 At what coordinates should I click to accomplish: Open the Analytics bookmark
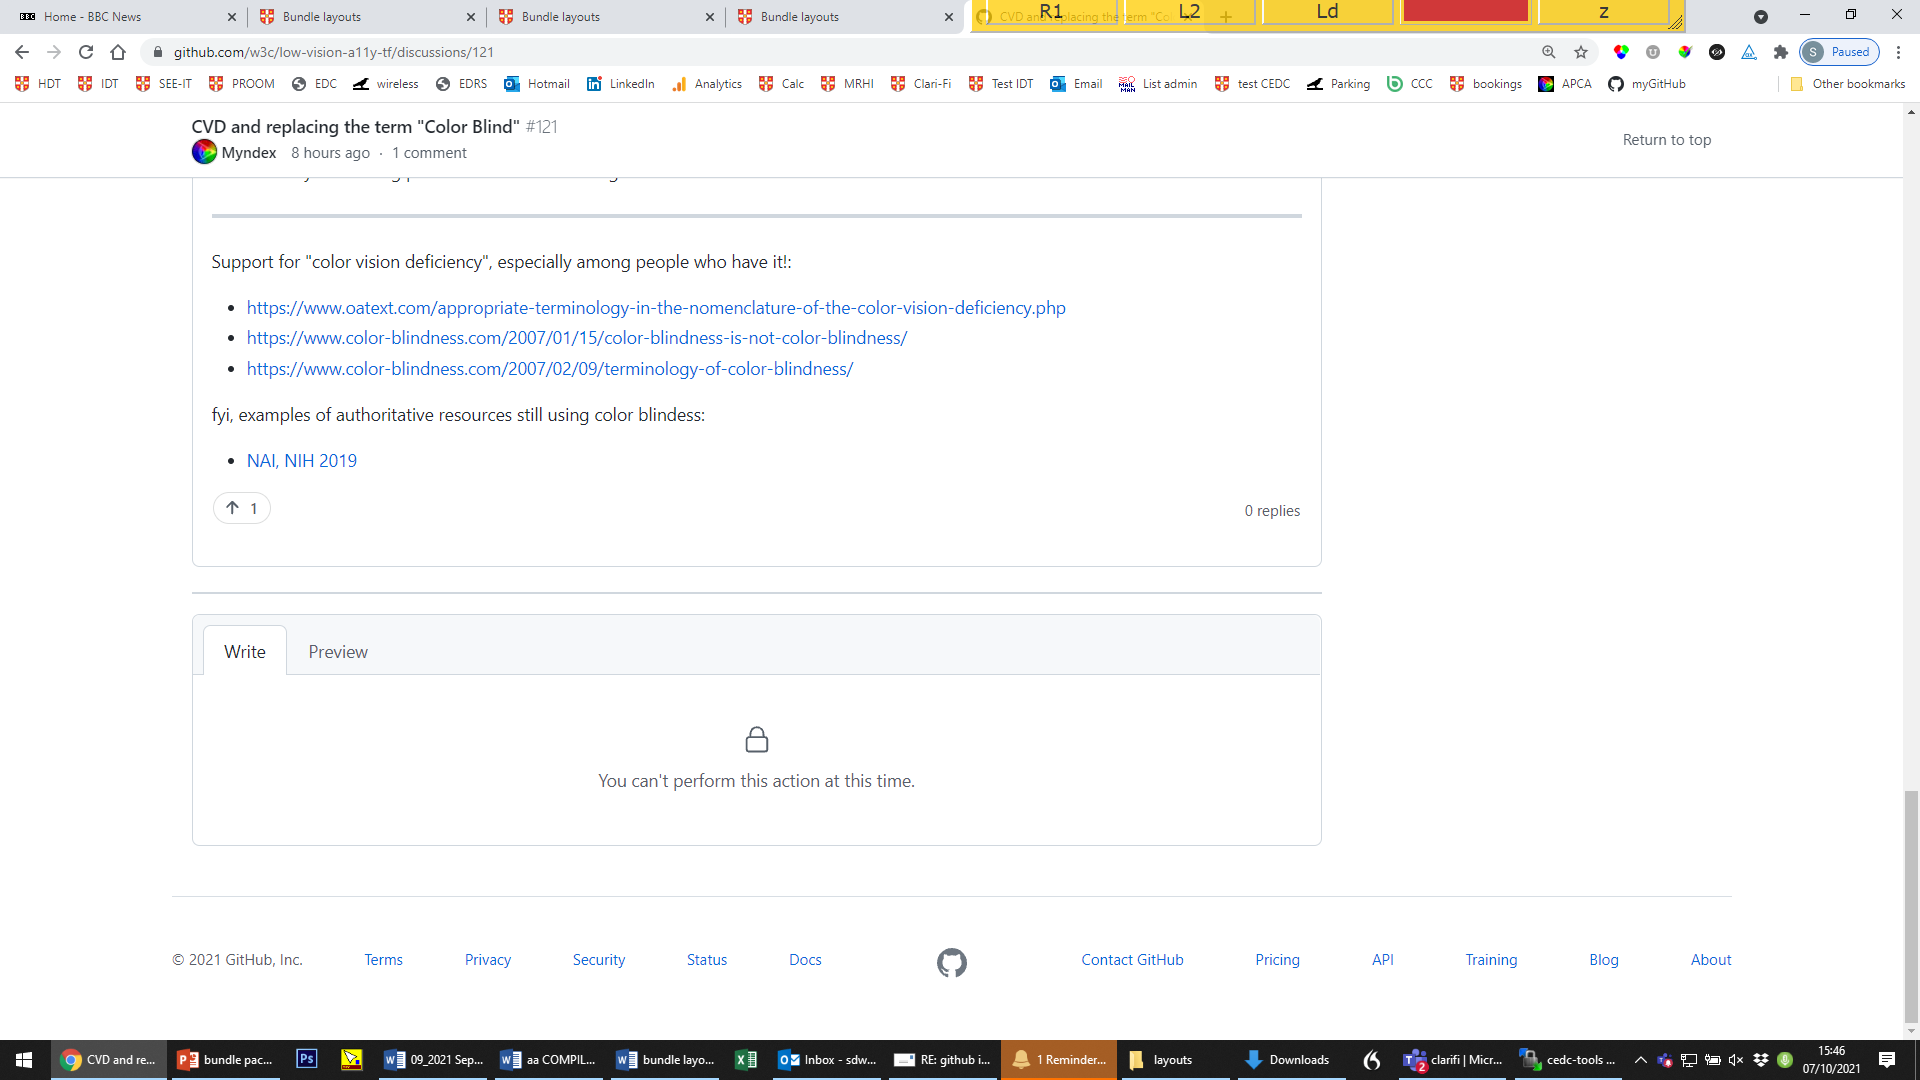click(x=707, y=84)
